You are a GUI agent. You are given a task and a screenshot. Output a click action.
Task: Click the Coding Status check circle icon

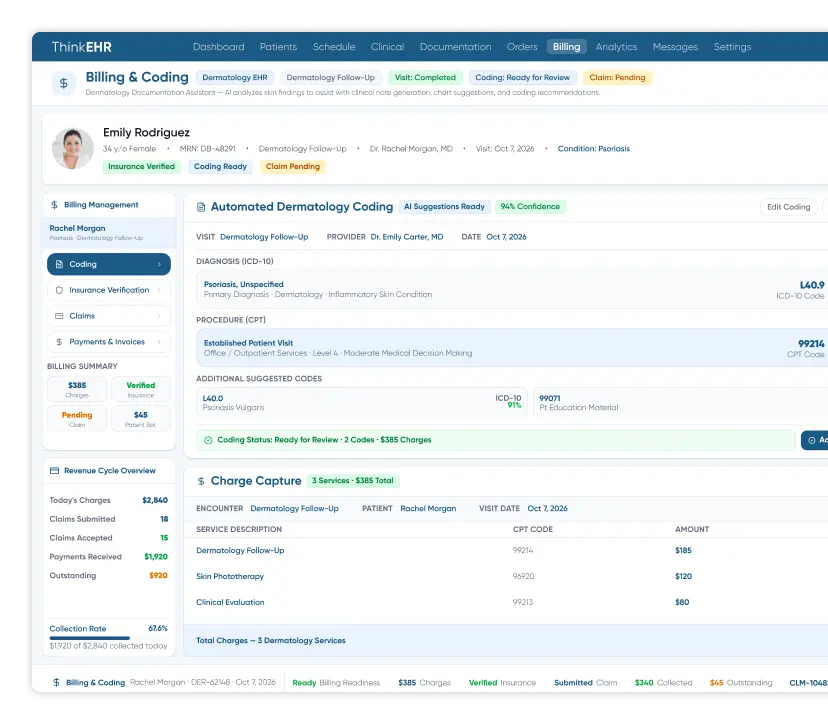[x=208, y=440]
